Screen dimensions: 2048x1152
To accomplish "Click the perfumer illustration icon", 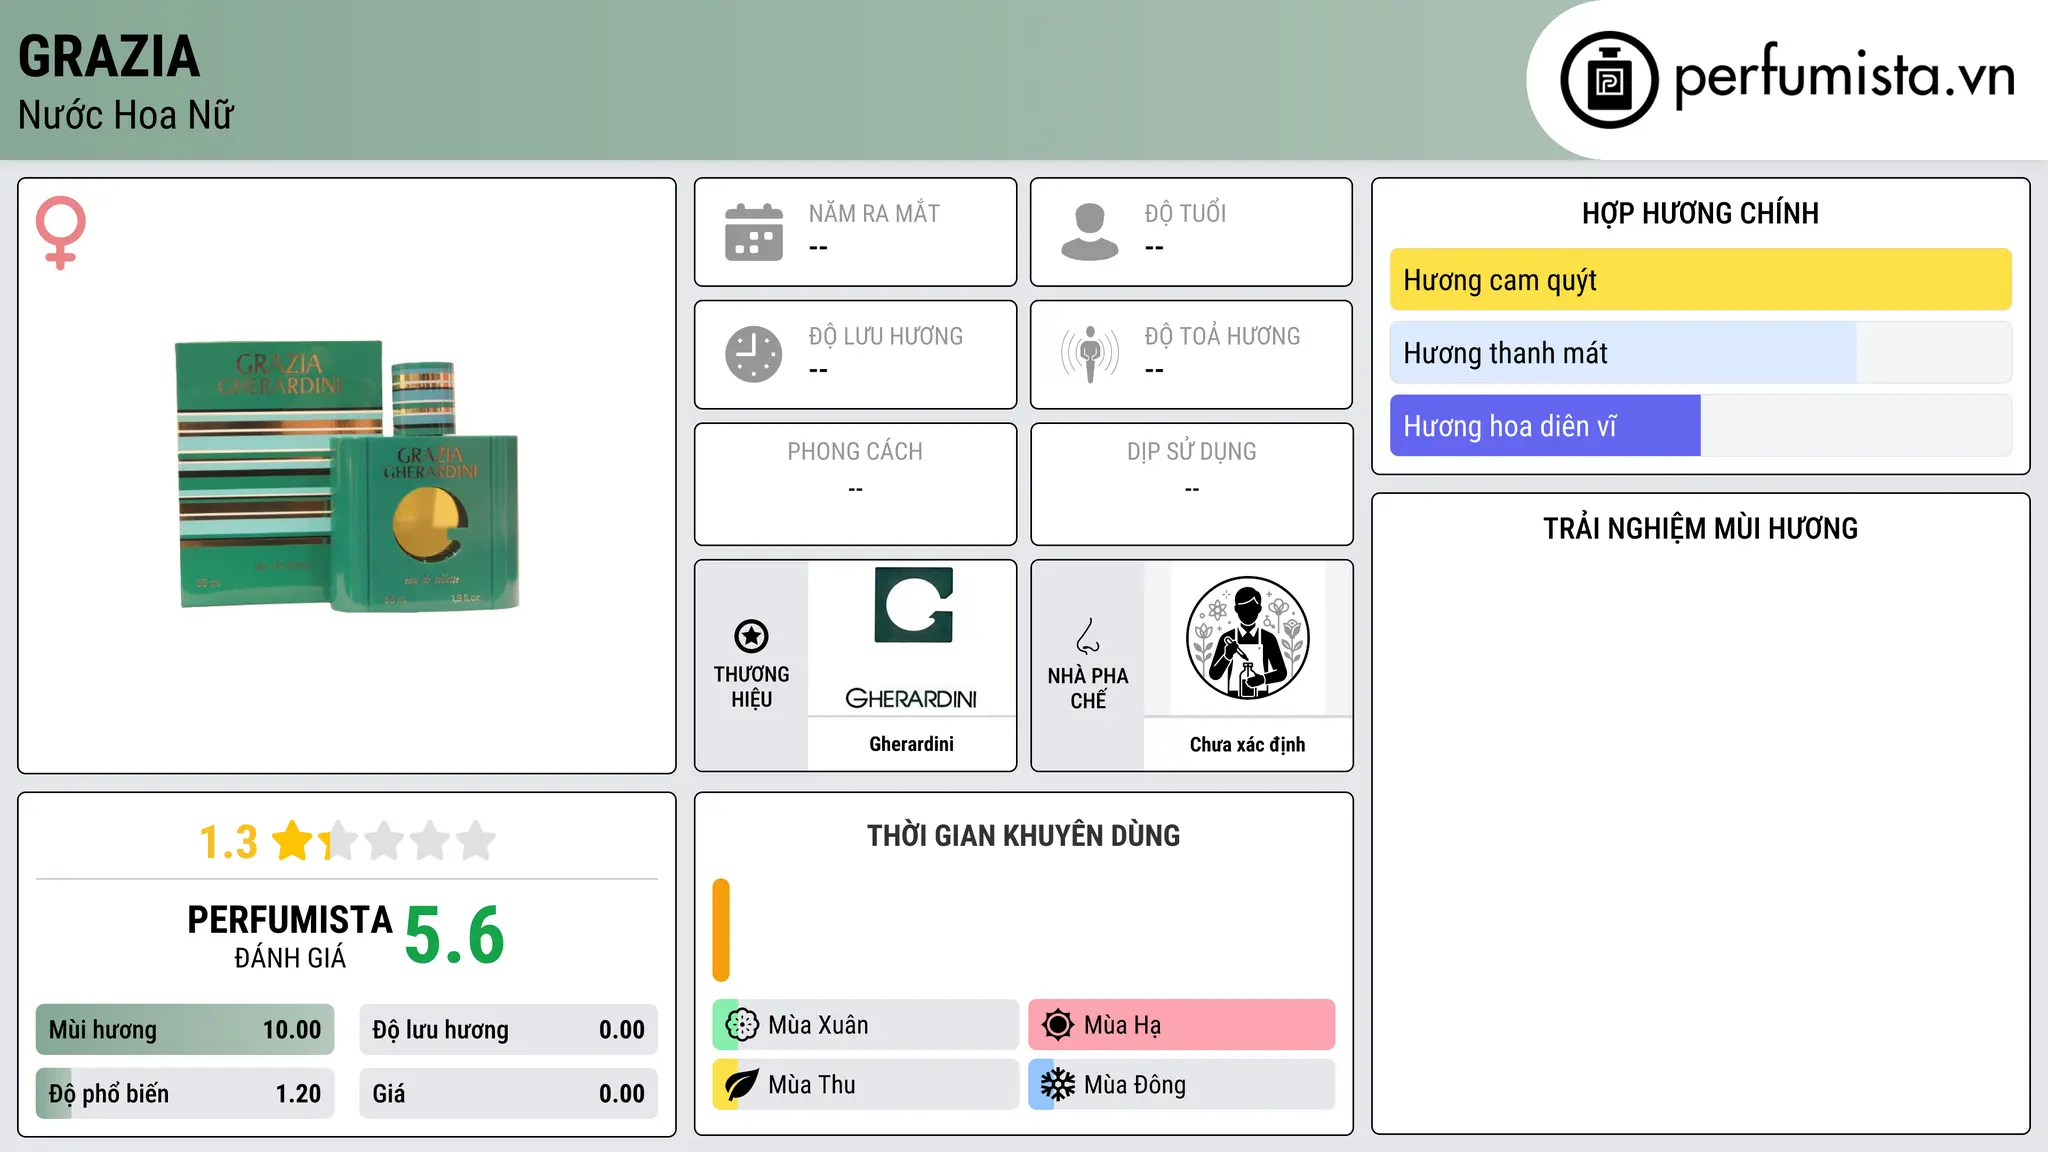I will click(x=1248, y=638).
